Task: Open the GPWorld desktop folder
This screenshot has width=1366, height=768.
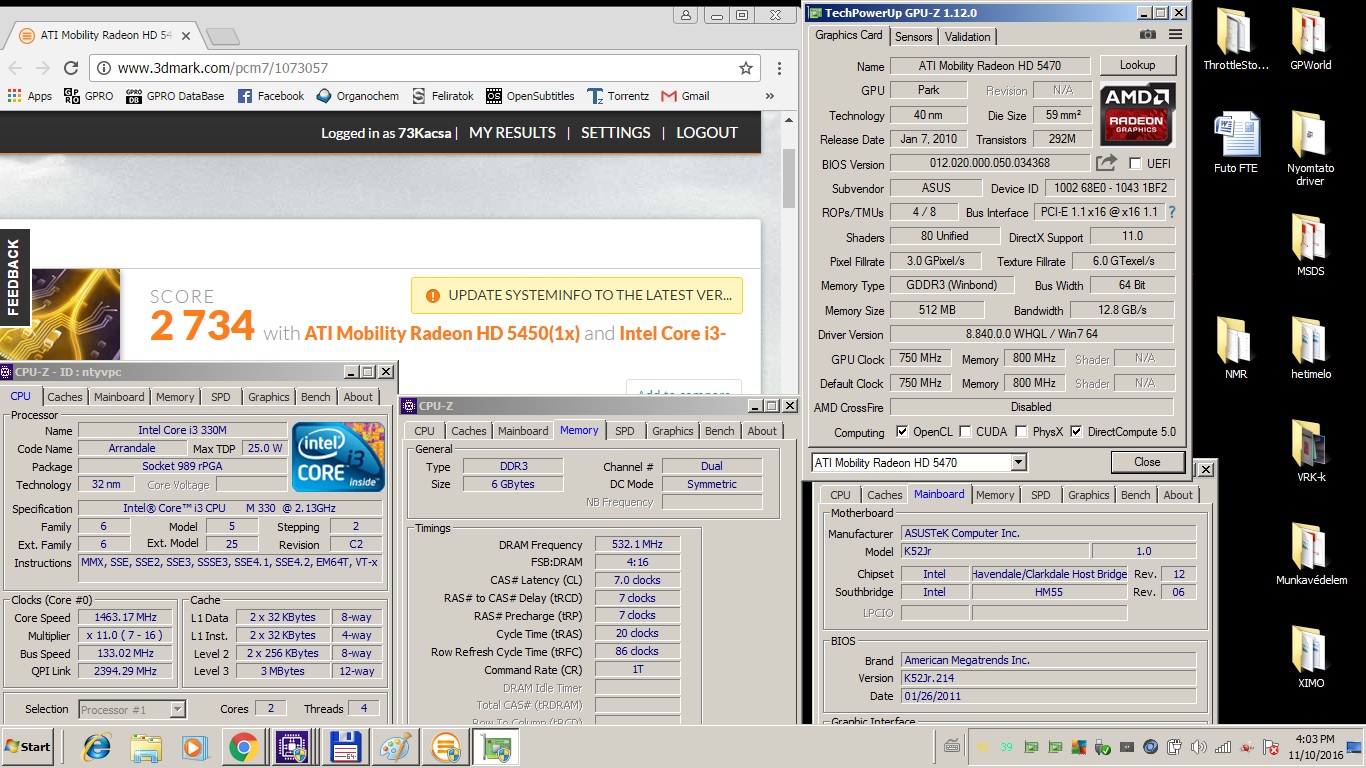Action: [1310, 40]
